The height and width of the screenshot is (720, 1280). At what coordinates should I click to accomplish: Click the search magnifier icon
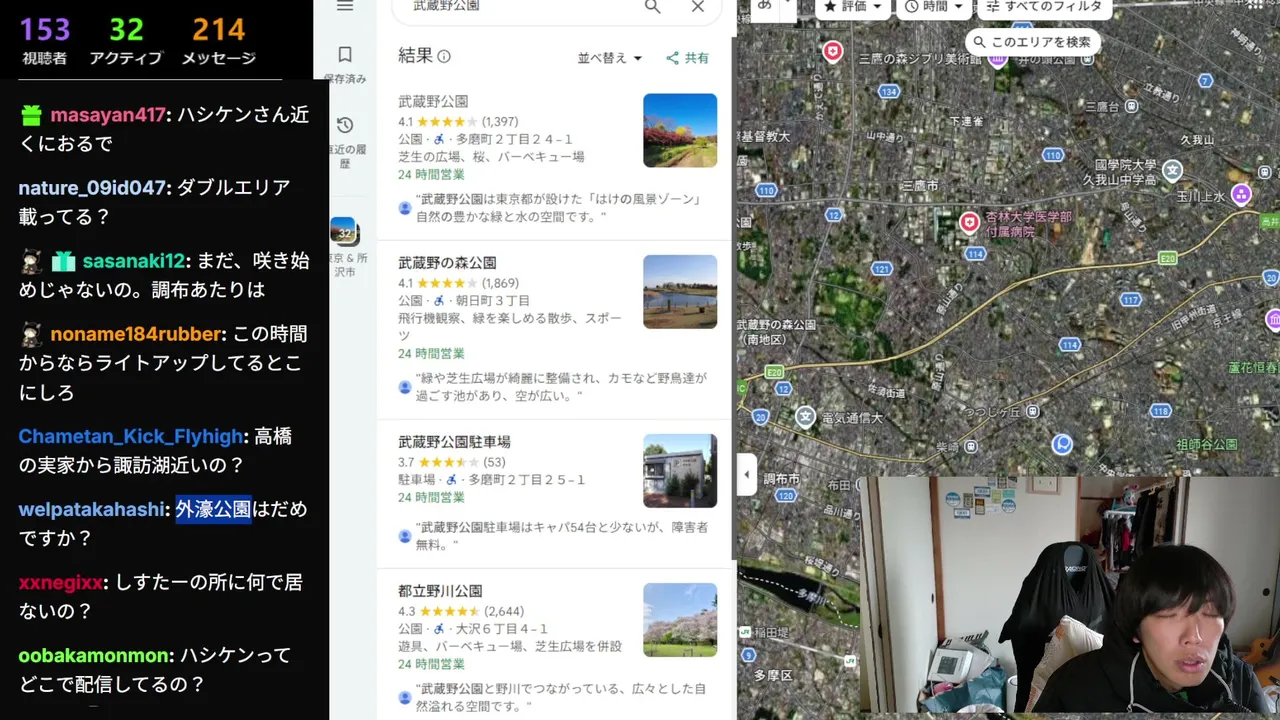[652, 7]
